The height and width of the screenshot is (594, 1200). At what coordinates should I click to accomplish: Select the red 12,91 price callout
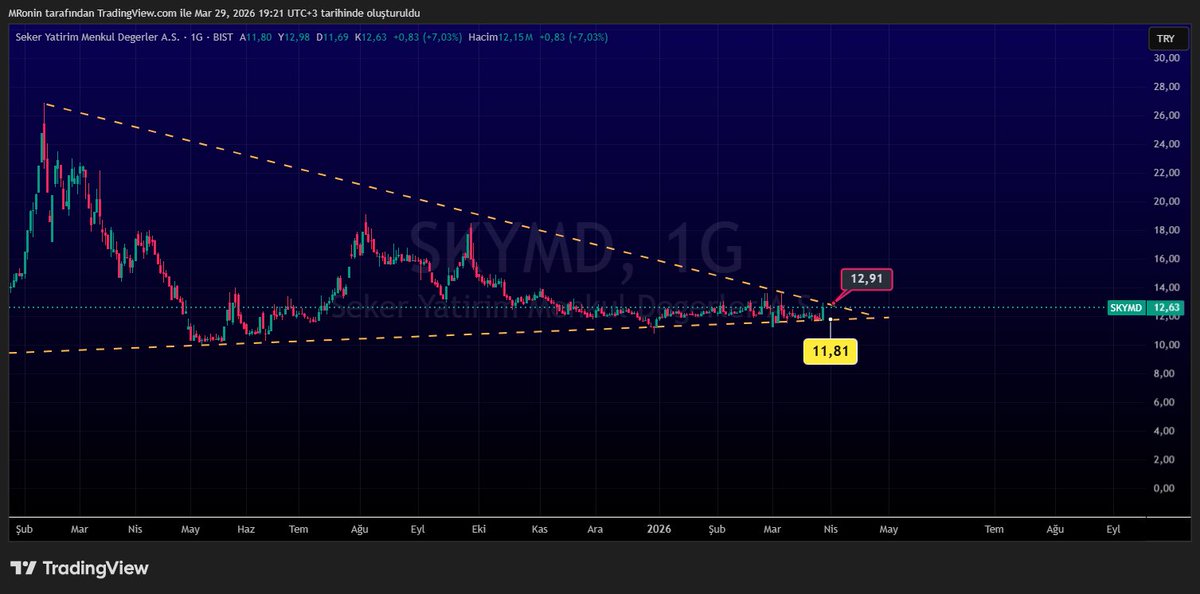click(865, 279)
